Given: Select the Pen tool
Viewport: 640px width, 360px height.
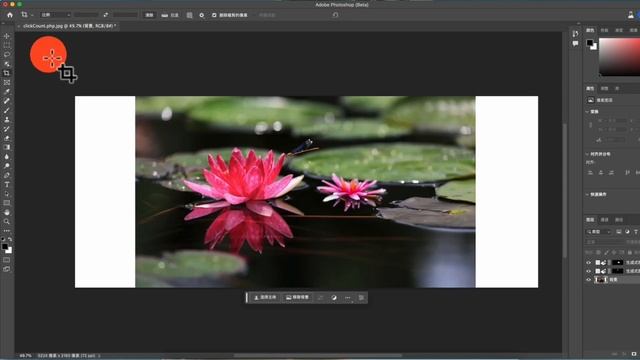Looking at the screenshot, I should click(7, 175).
